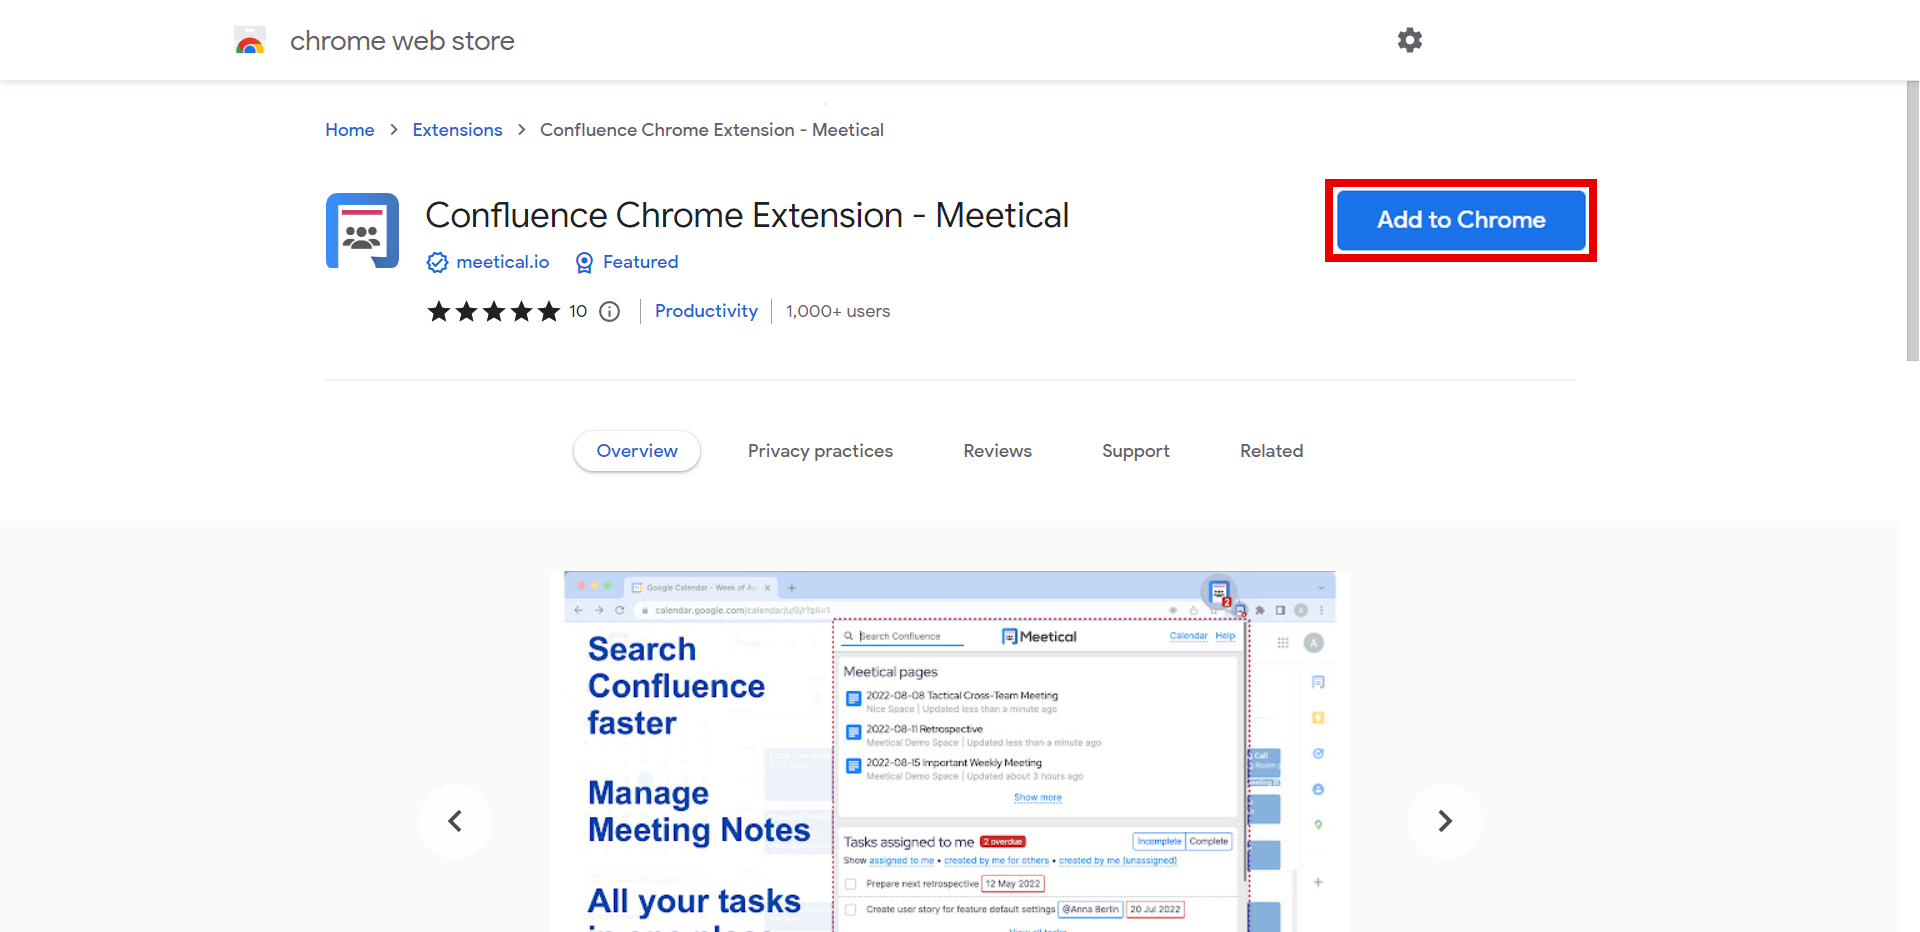Open the Productivity category link
This screenshot has height=932, width=1920.
pos(706,311)
